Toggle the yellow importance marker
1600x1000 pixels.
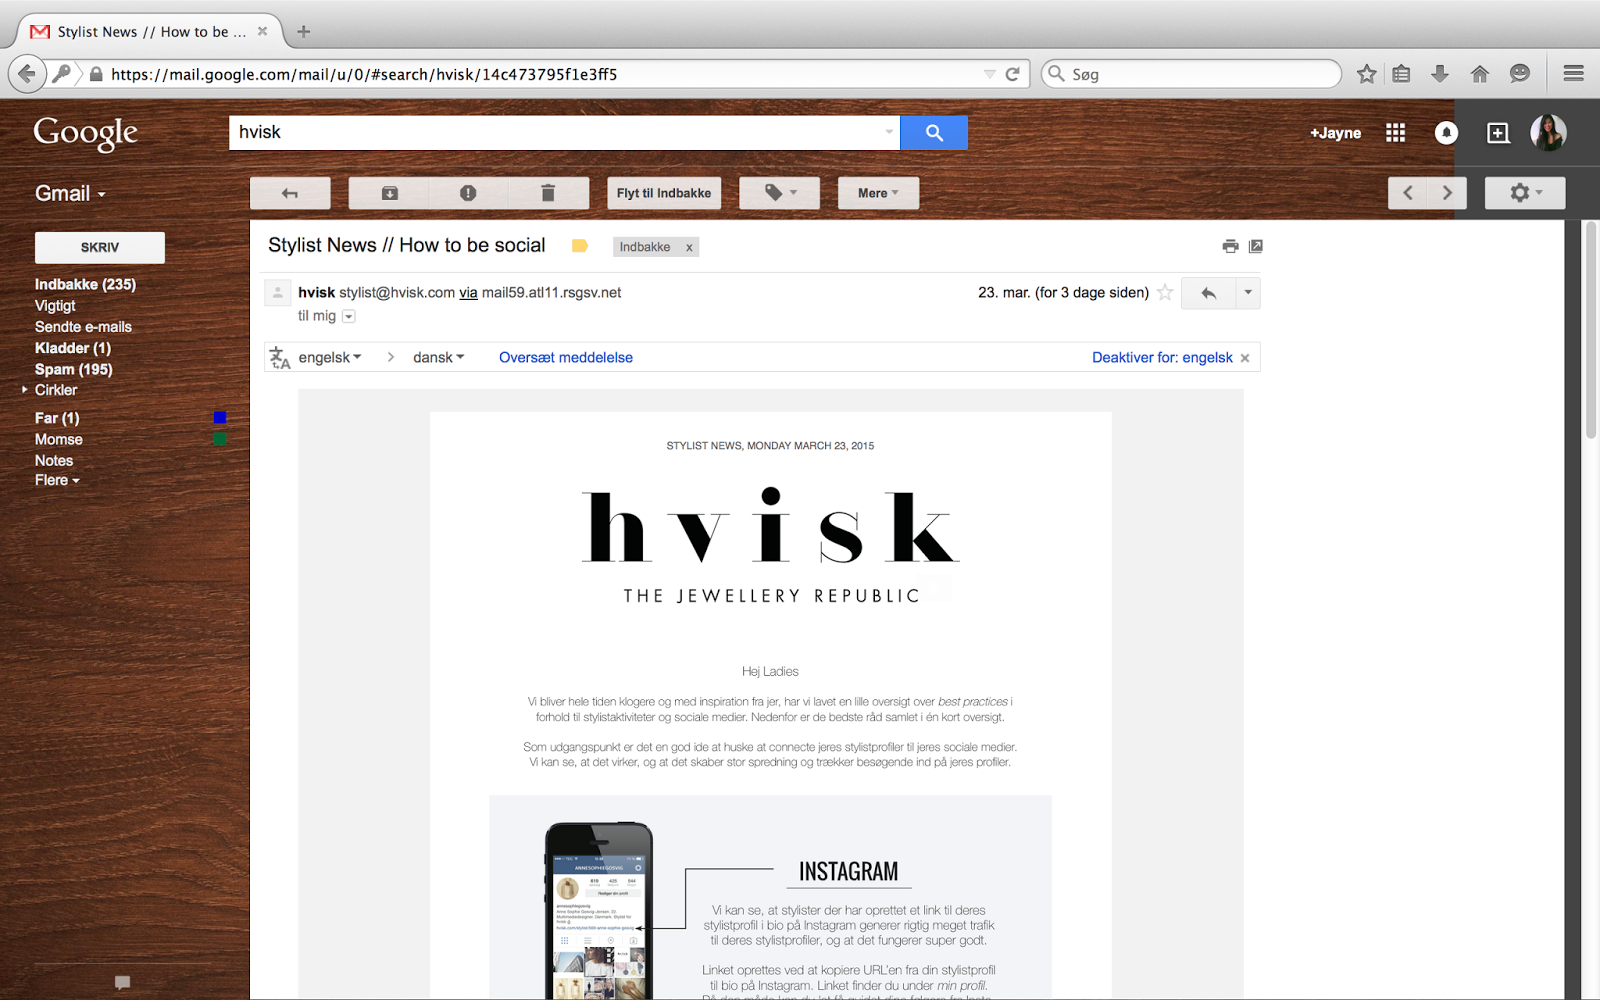[x=580, y=246]
